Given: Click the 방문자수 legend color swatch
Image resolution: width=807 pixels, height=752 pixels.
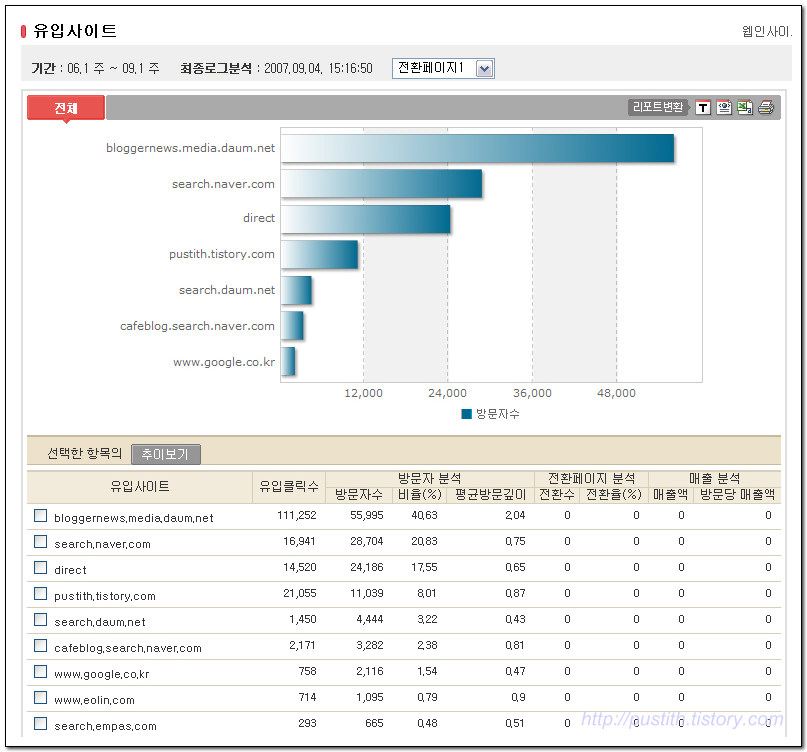Looking at the screenshot, I should coord(467,414).
